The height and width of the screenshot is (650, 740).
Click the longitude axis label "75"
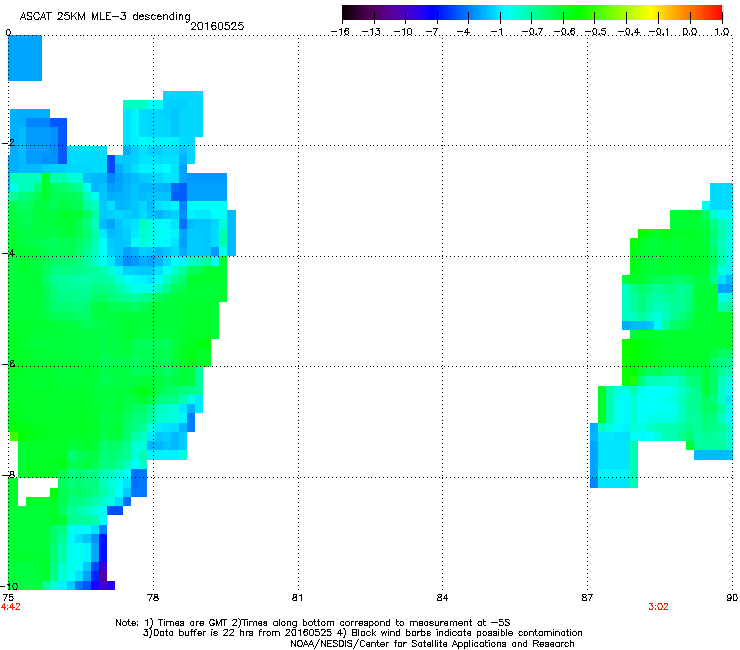(8, 598)
